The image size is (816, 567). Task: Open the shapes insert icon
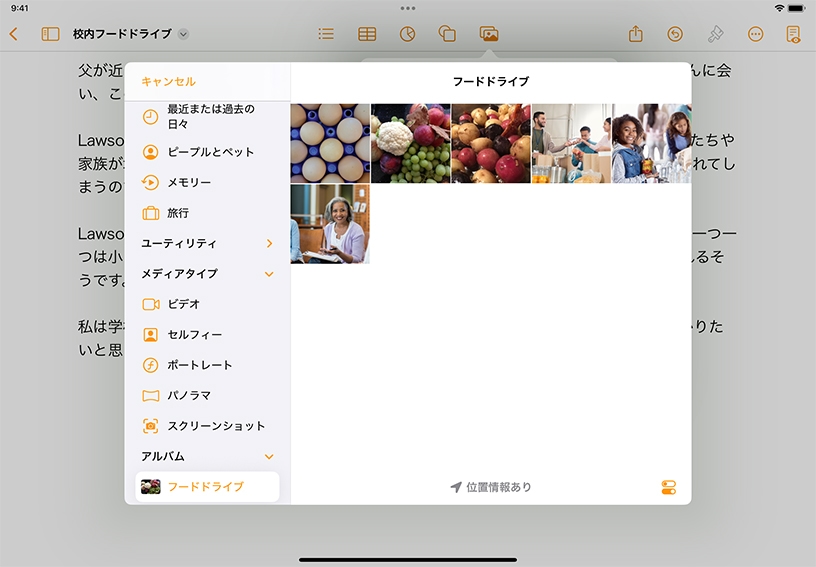click(447, 34)
